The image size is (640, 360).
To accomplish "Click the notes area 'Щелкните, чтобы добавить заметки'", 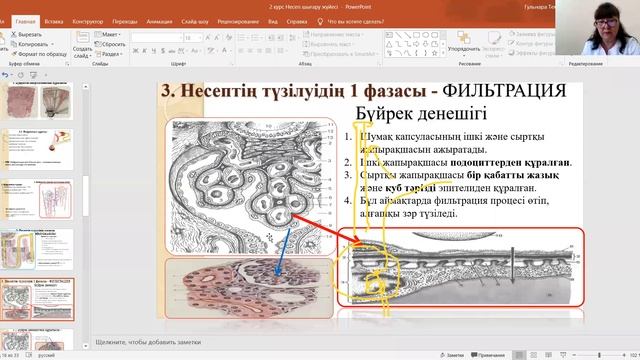I will click(x=148, y=342).
